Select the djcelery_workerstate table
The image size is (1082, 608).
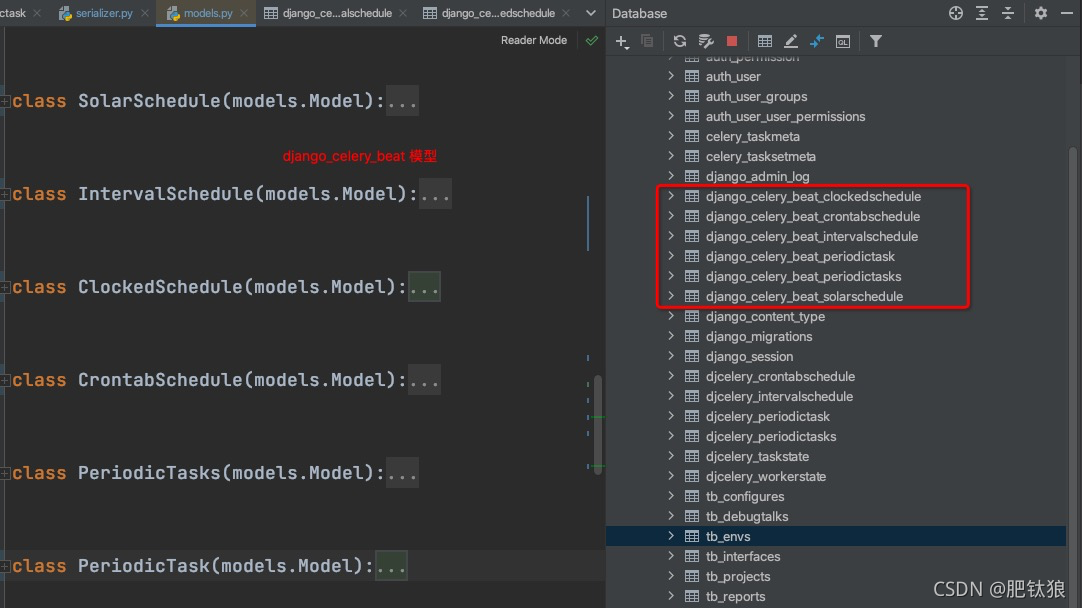coord(766,477)
